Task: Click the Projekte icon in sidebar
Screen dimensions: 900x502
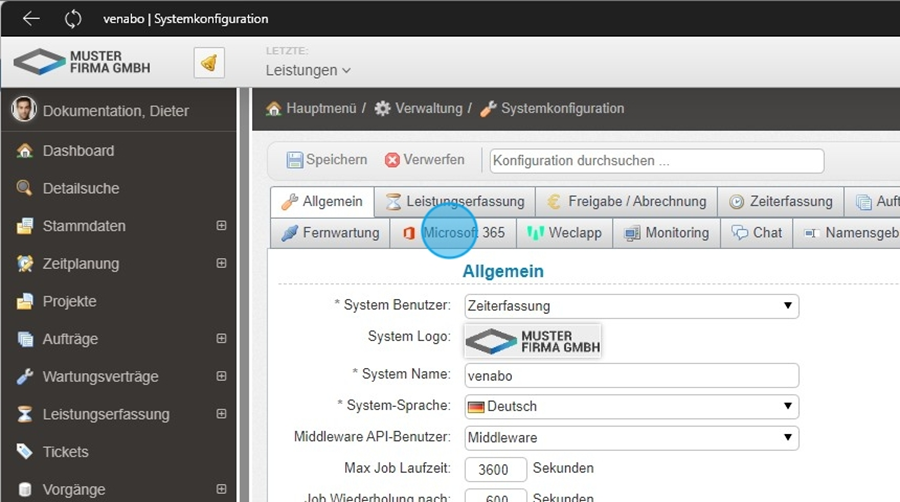Action: [25, 301]
